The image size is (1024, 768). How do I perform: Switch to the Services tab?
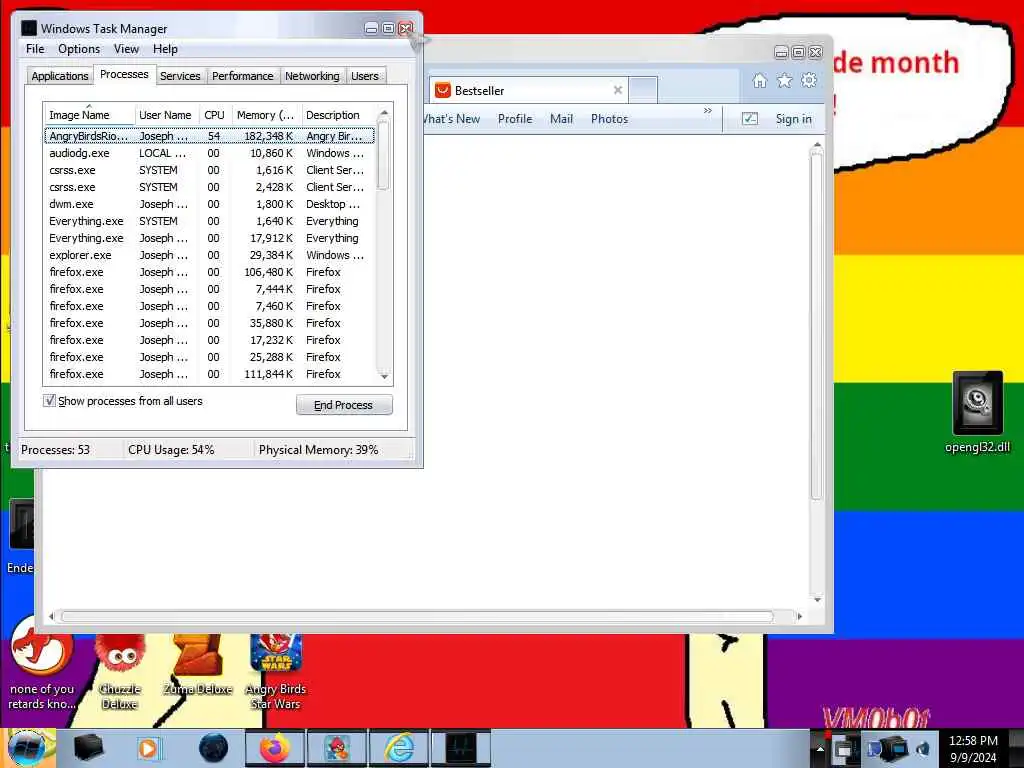click(180, 76)
